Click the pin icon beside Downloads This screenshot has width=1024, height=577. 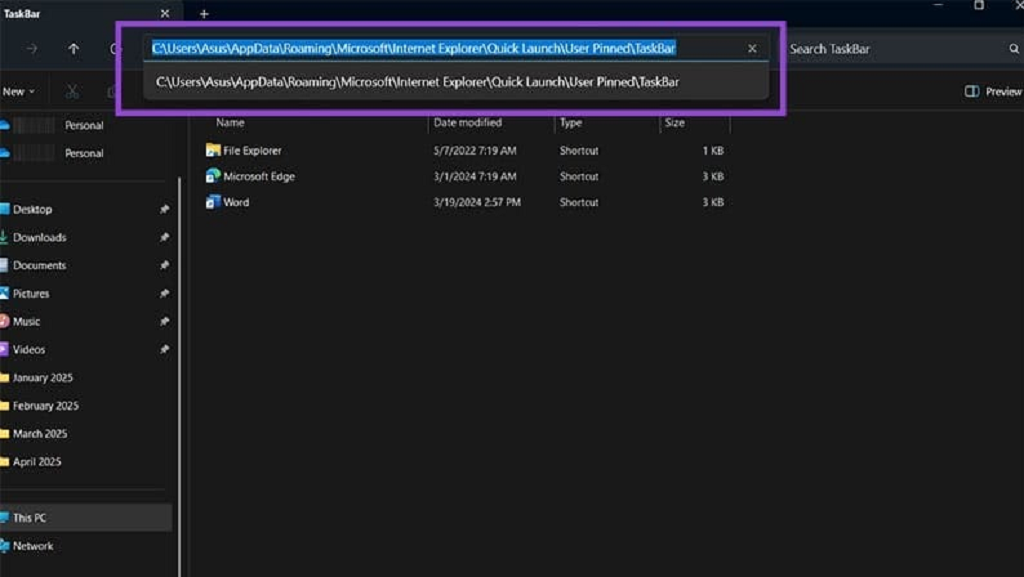pyautogui.click(x=164, y=237)
